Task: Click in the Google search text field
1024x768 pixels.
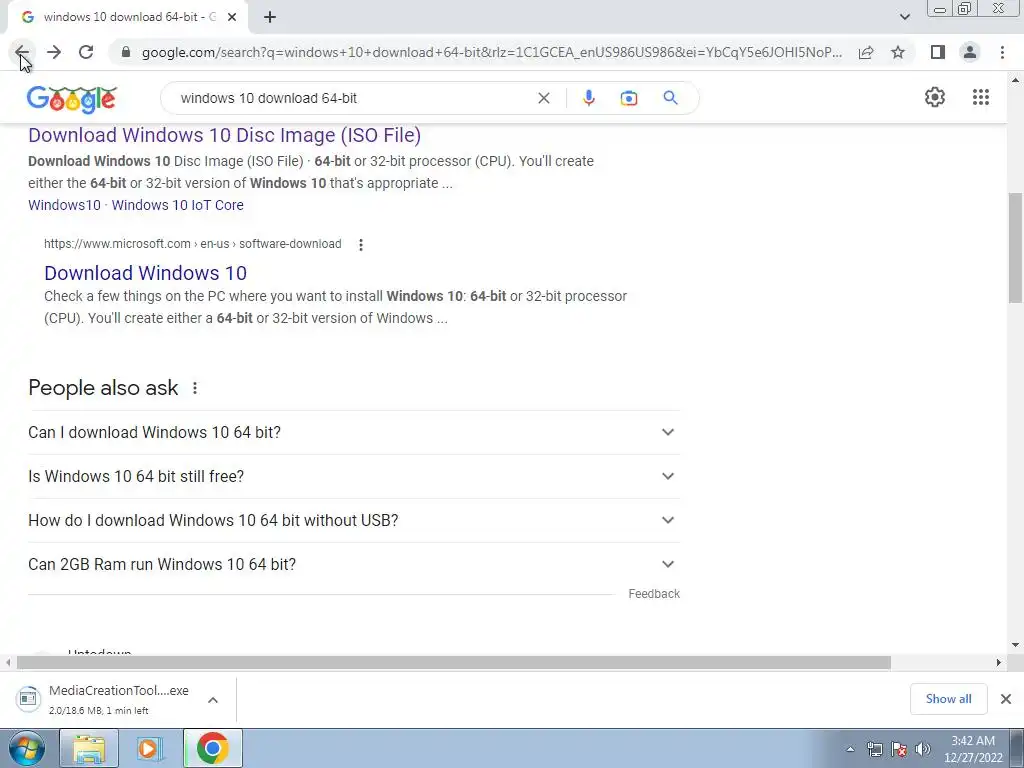Action: (x=353, y=98)
